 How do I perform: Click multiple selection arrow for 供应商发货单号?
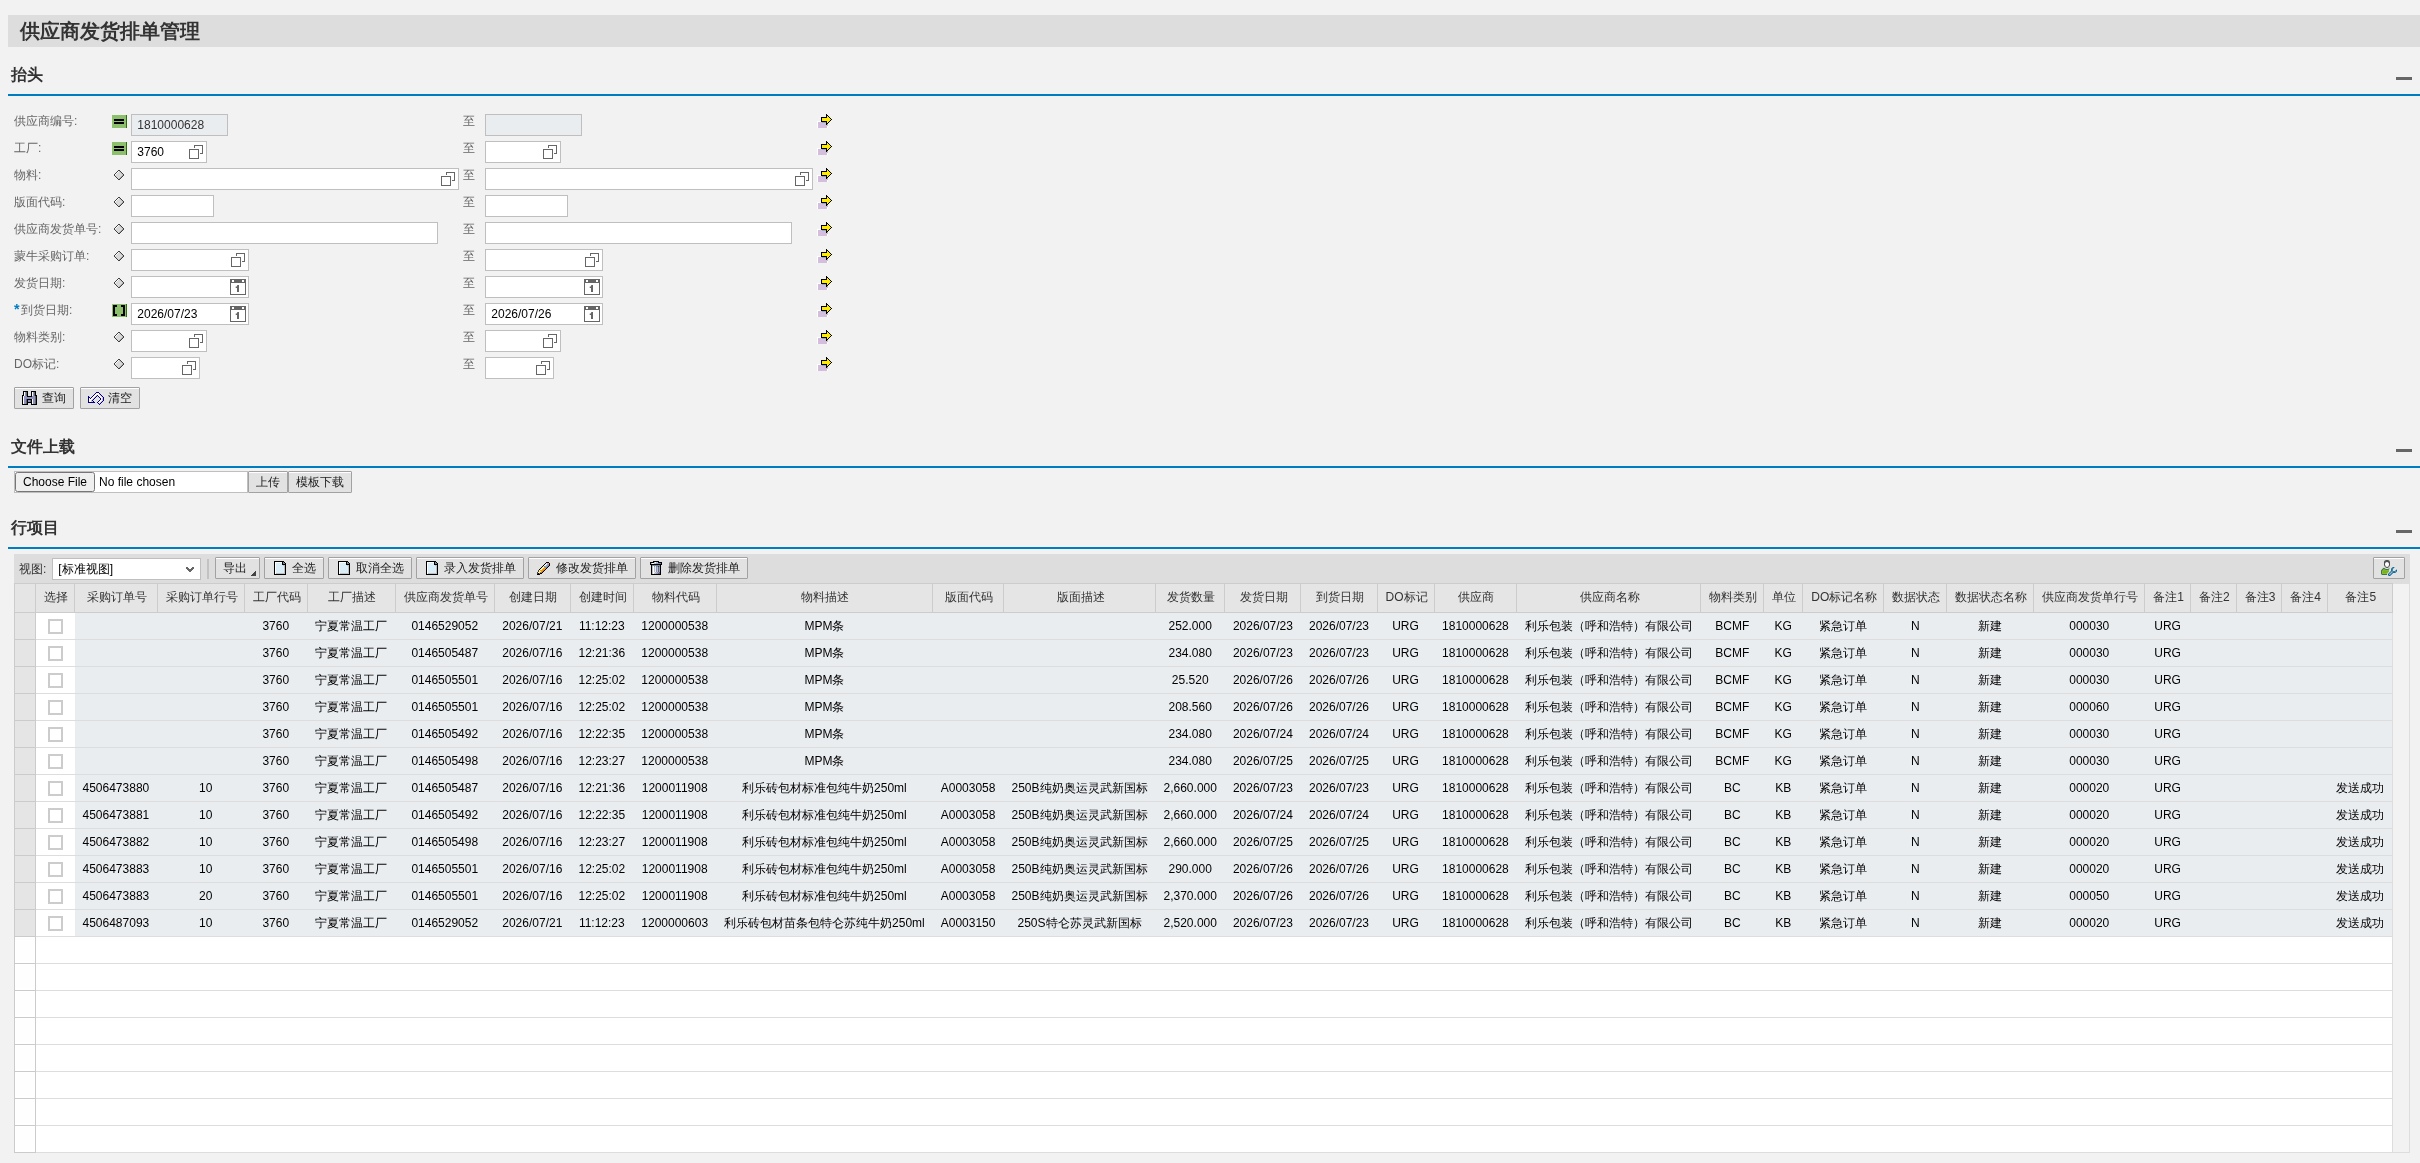tap(825, 229)
